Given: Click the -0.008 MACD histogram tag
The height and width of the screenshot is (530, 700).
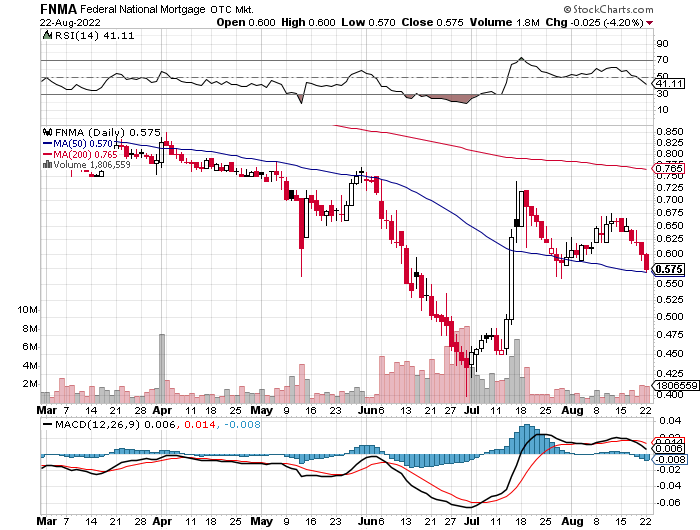Looking at the screenshot, I should [669, 459].
